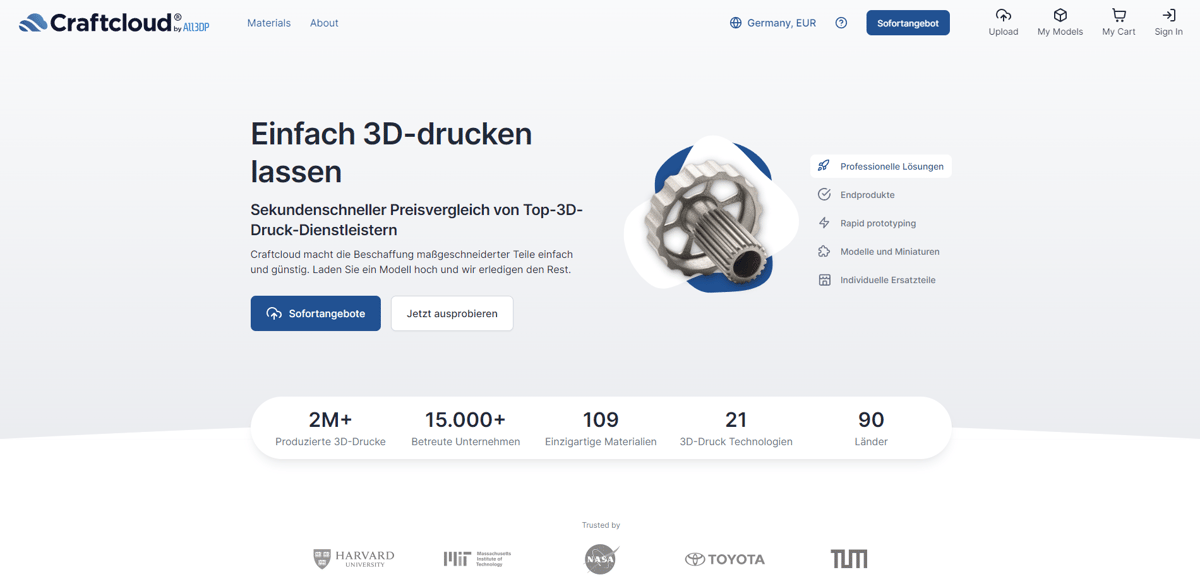This screenshot has width=1200, height=582.
Task: Click the 21 3D-Druck Technologien statistic
Action: 736,429
